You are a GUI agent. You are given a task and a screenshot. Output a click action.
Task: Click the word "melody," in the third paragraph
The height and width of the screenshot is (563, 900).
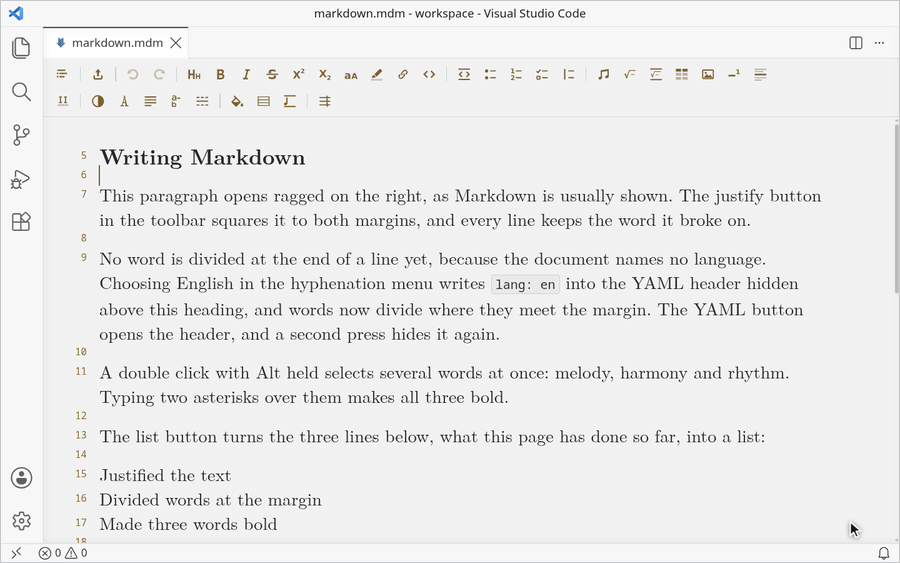tap(584, 374)
